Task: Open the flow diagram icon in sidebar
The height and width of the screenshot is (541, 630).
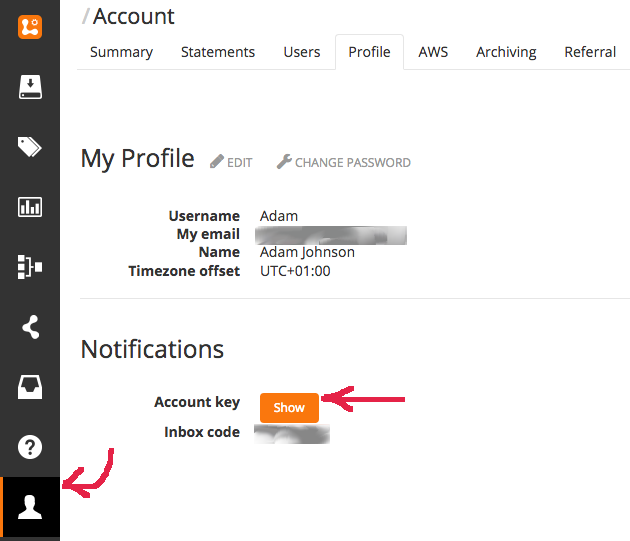Action: tap(30, 266)
